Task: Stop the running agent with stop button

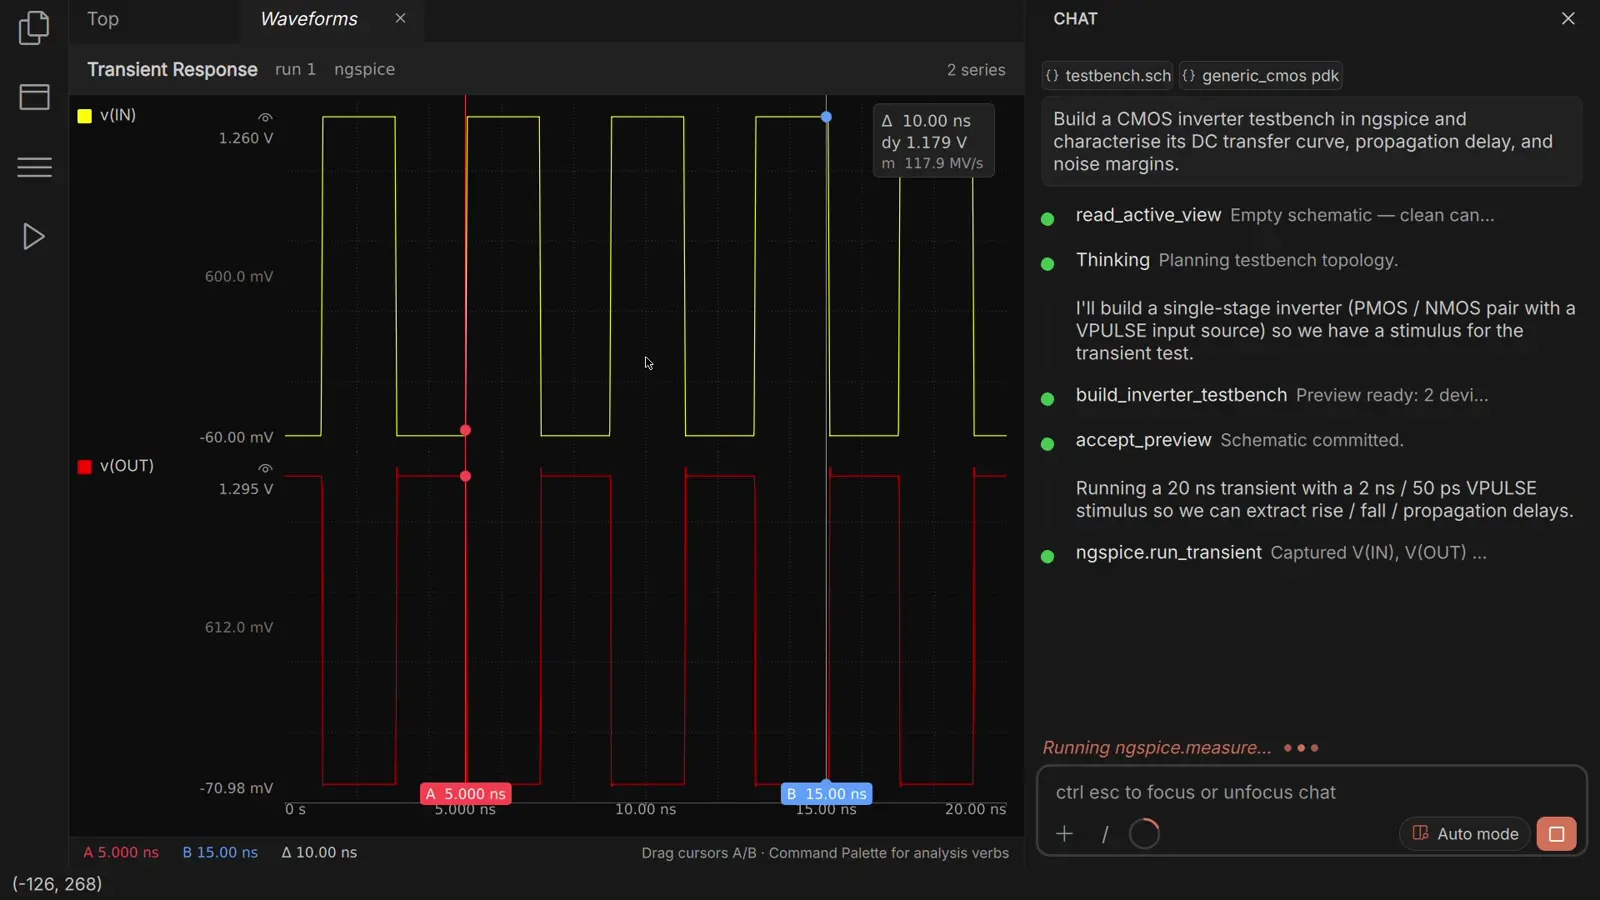Action: coord(1556,834)
